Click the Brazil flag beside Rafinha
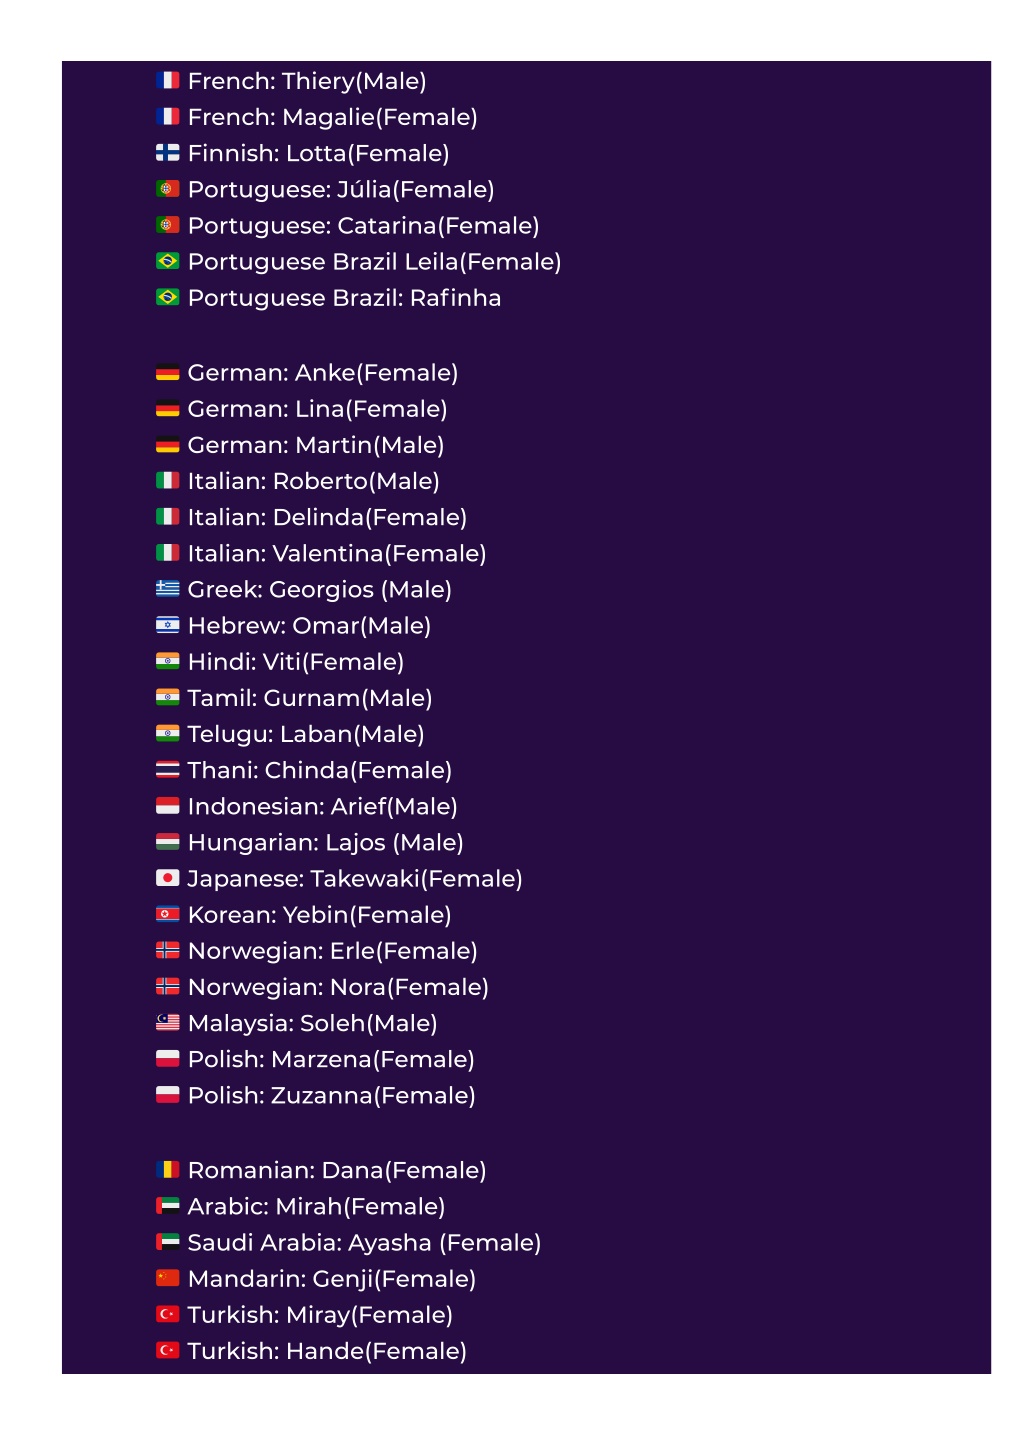 (x=167, y=297)
